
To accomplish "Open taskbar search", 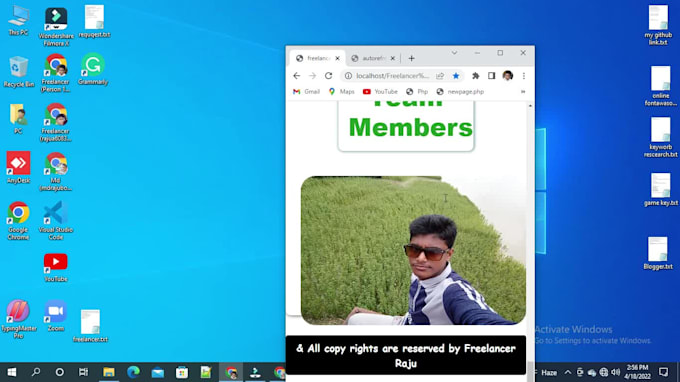I will tap(36, 372).
